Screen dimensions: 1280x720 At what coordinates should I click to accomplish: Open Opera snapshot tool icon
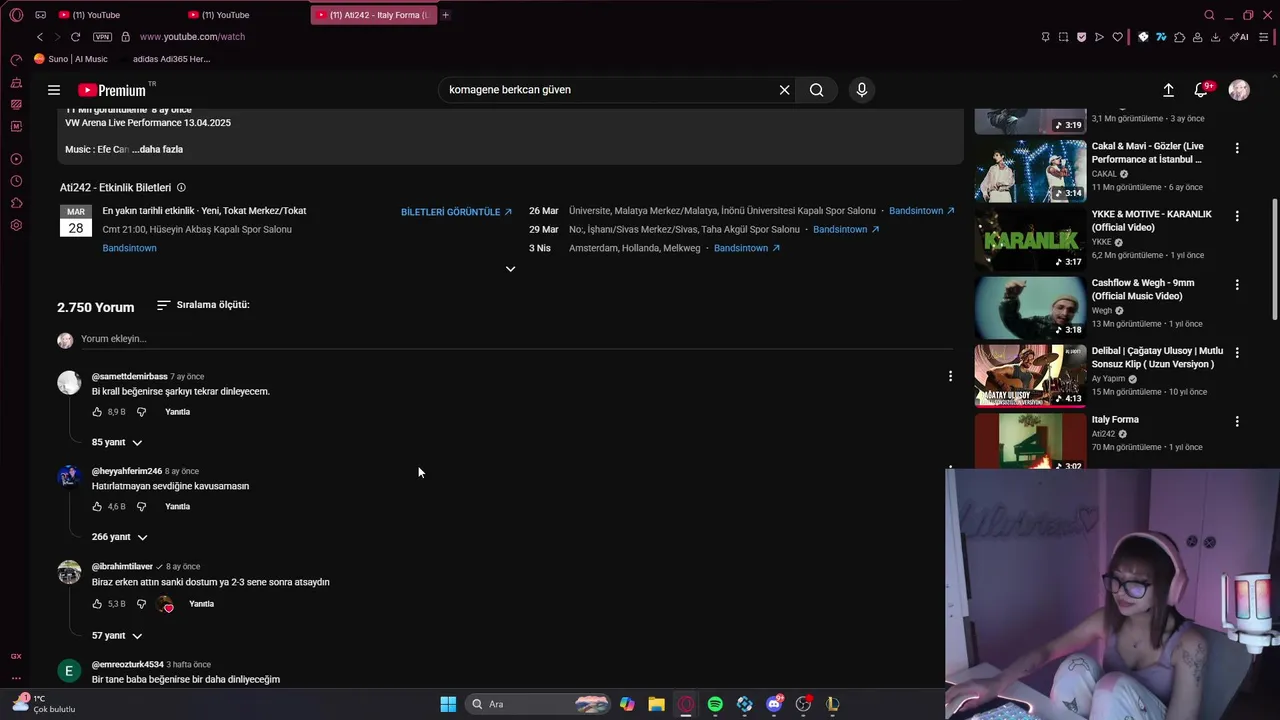pyautogui.click(x=1063, y=37)
